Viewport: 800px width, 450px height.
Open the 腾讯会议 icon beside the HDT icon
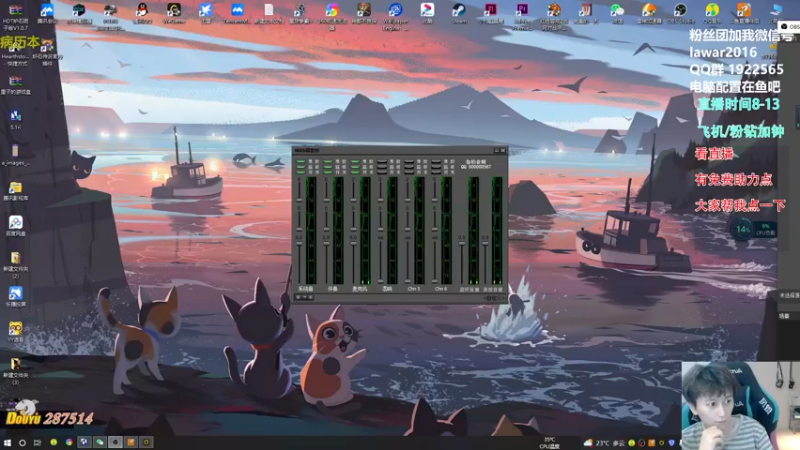coord(47,10)
